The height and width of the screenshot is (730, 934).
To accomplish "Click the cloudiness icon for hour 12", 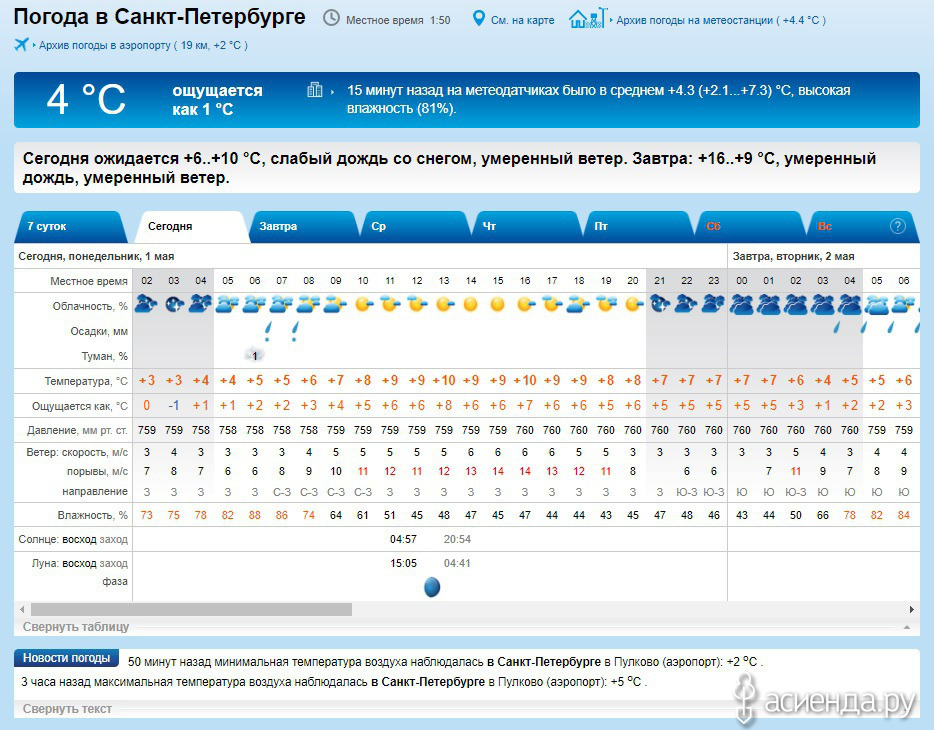I will tap(417, 305).
